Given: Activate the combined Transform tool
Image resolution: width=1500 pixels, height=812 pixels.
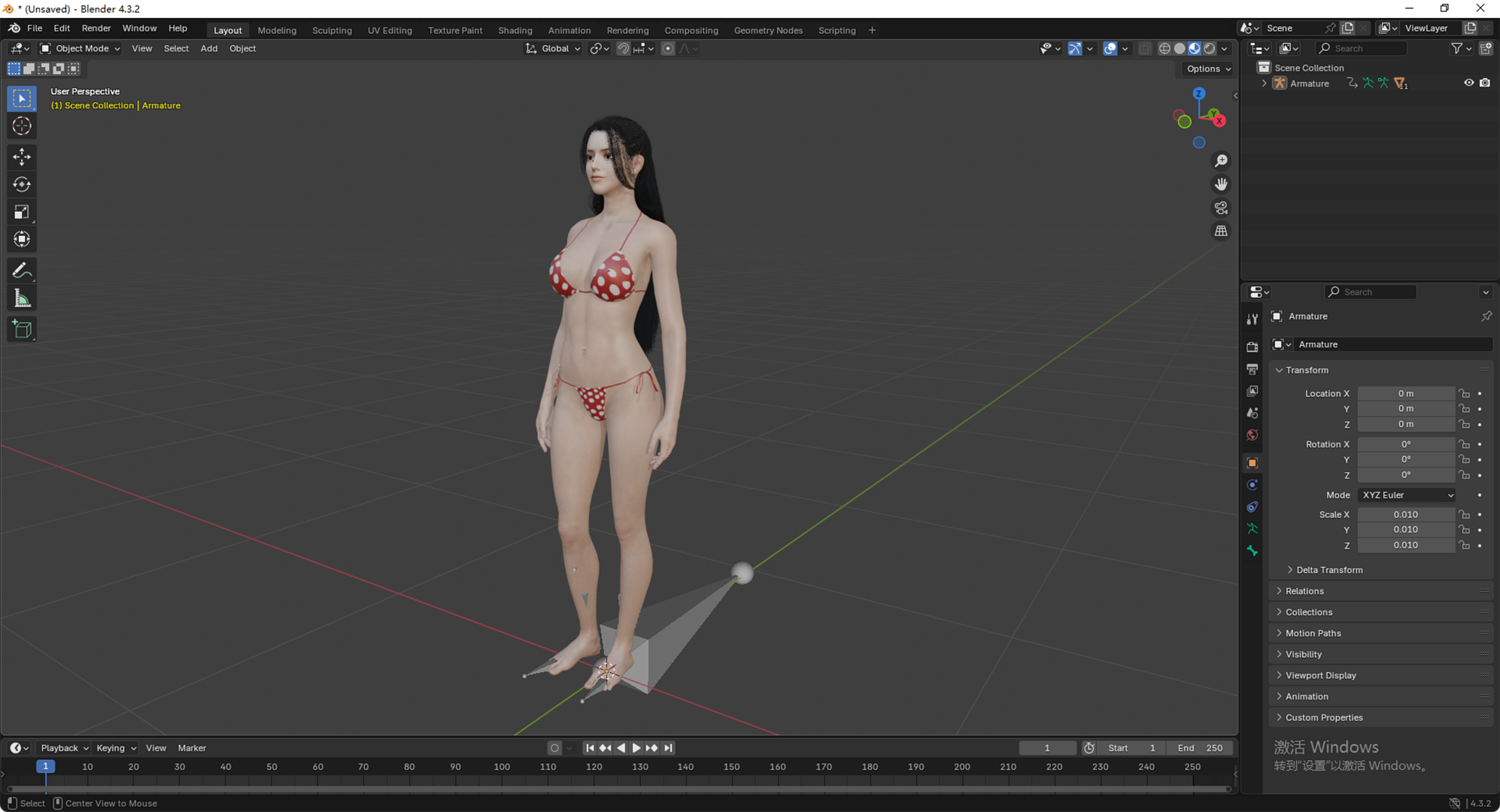Looking at the screenshot, I should [22, 239].
